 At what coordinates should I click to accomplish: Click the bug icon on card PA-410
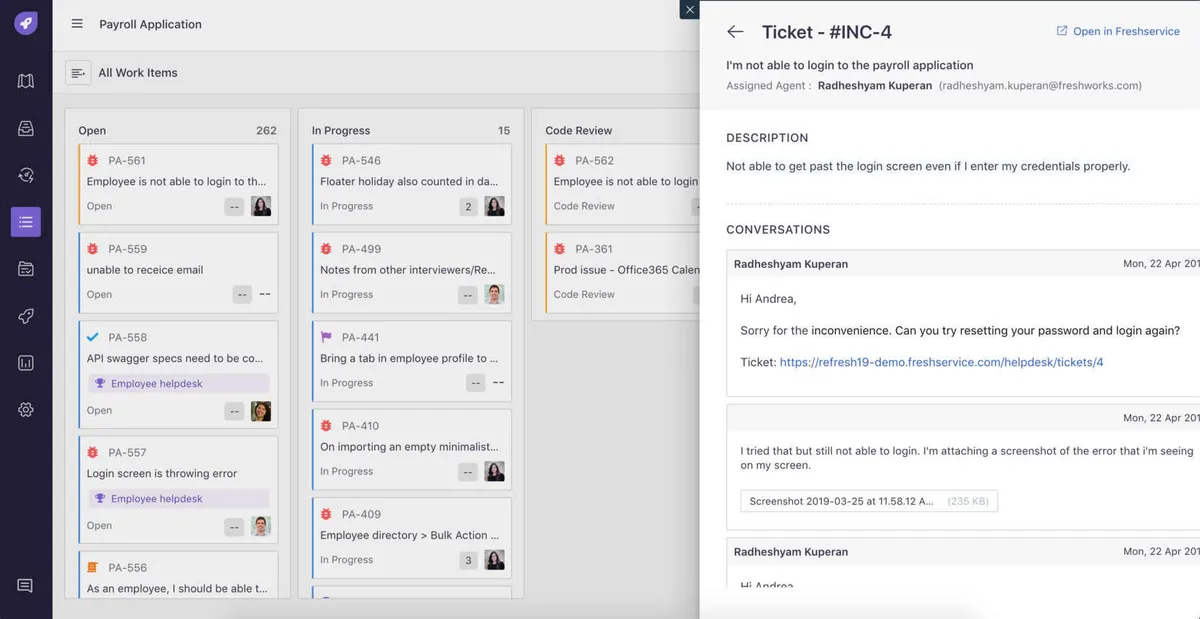(326, 426)
